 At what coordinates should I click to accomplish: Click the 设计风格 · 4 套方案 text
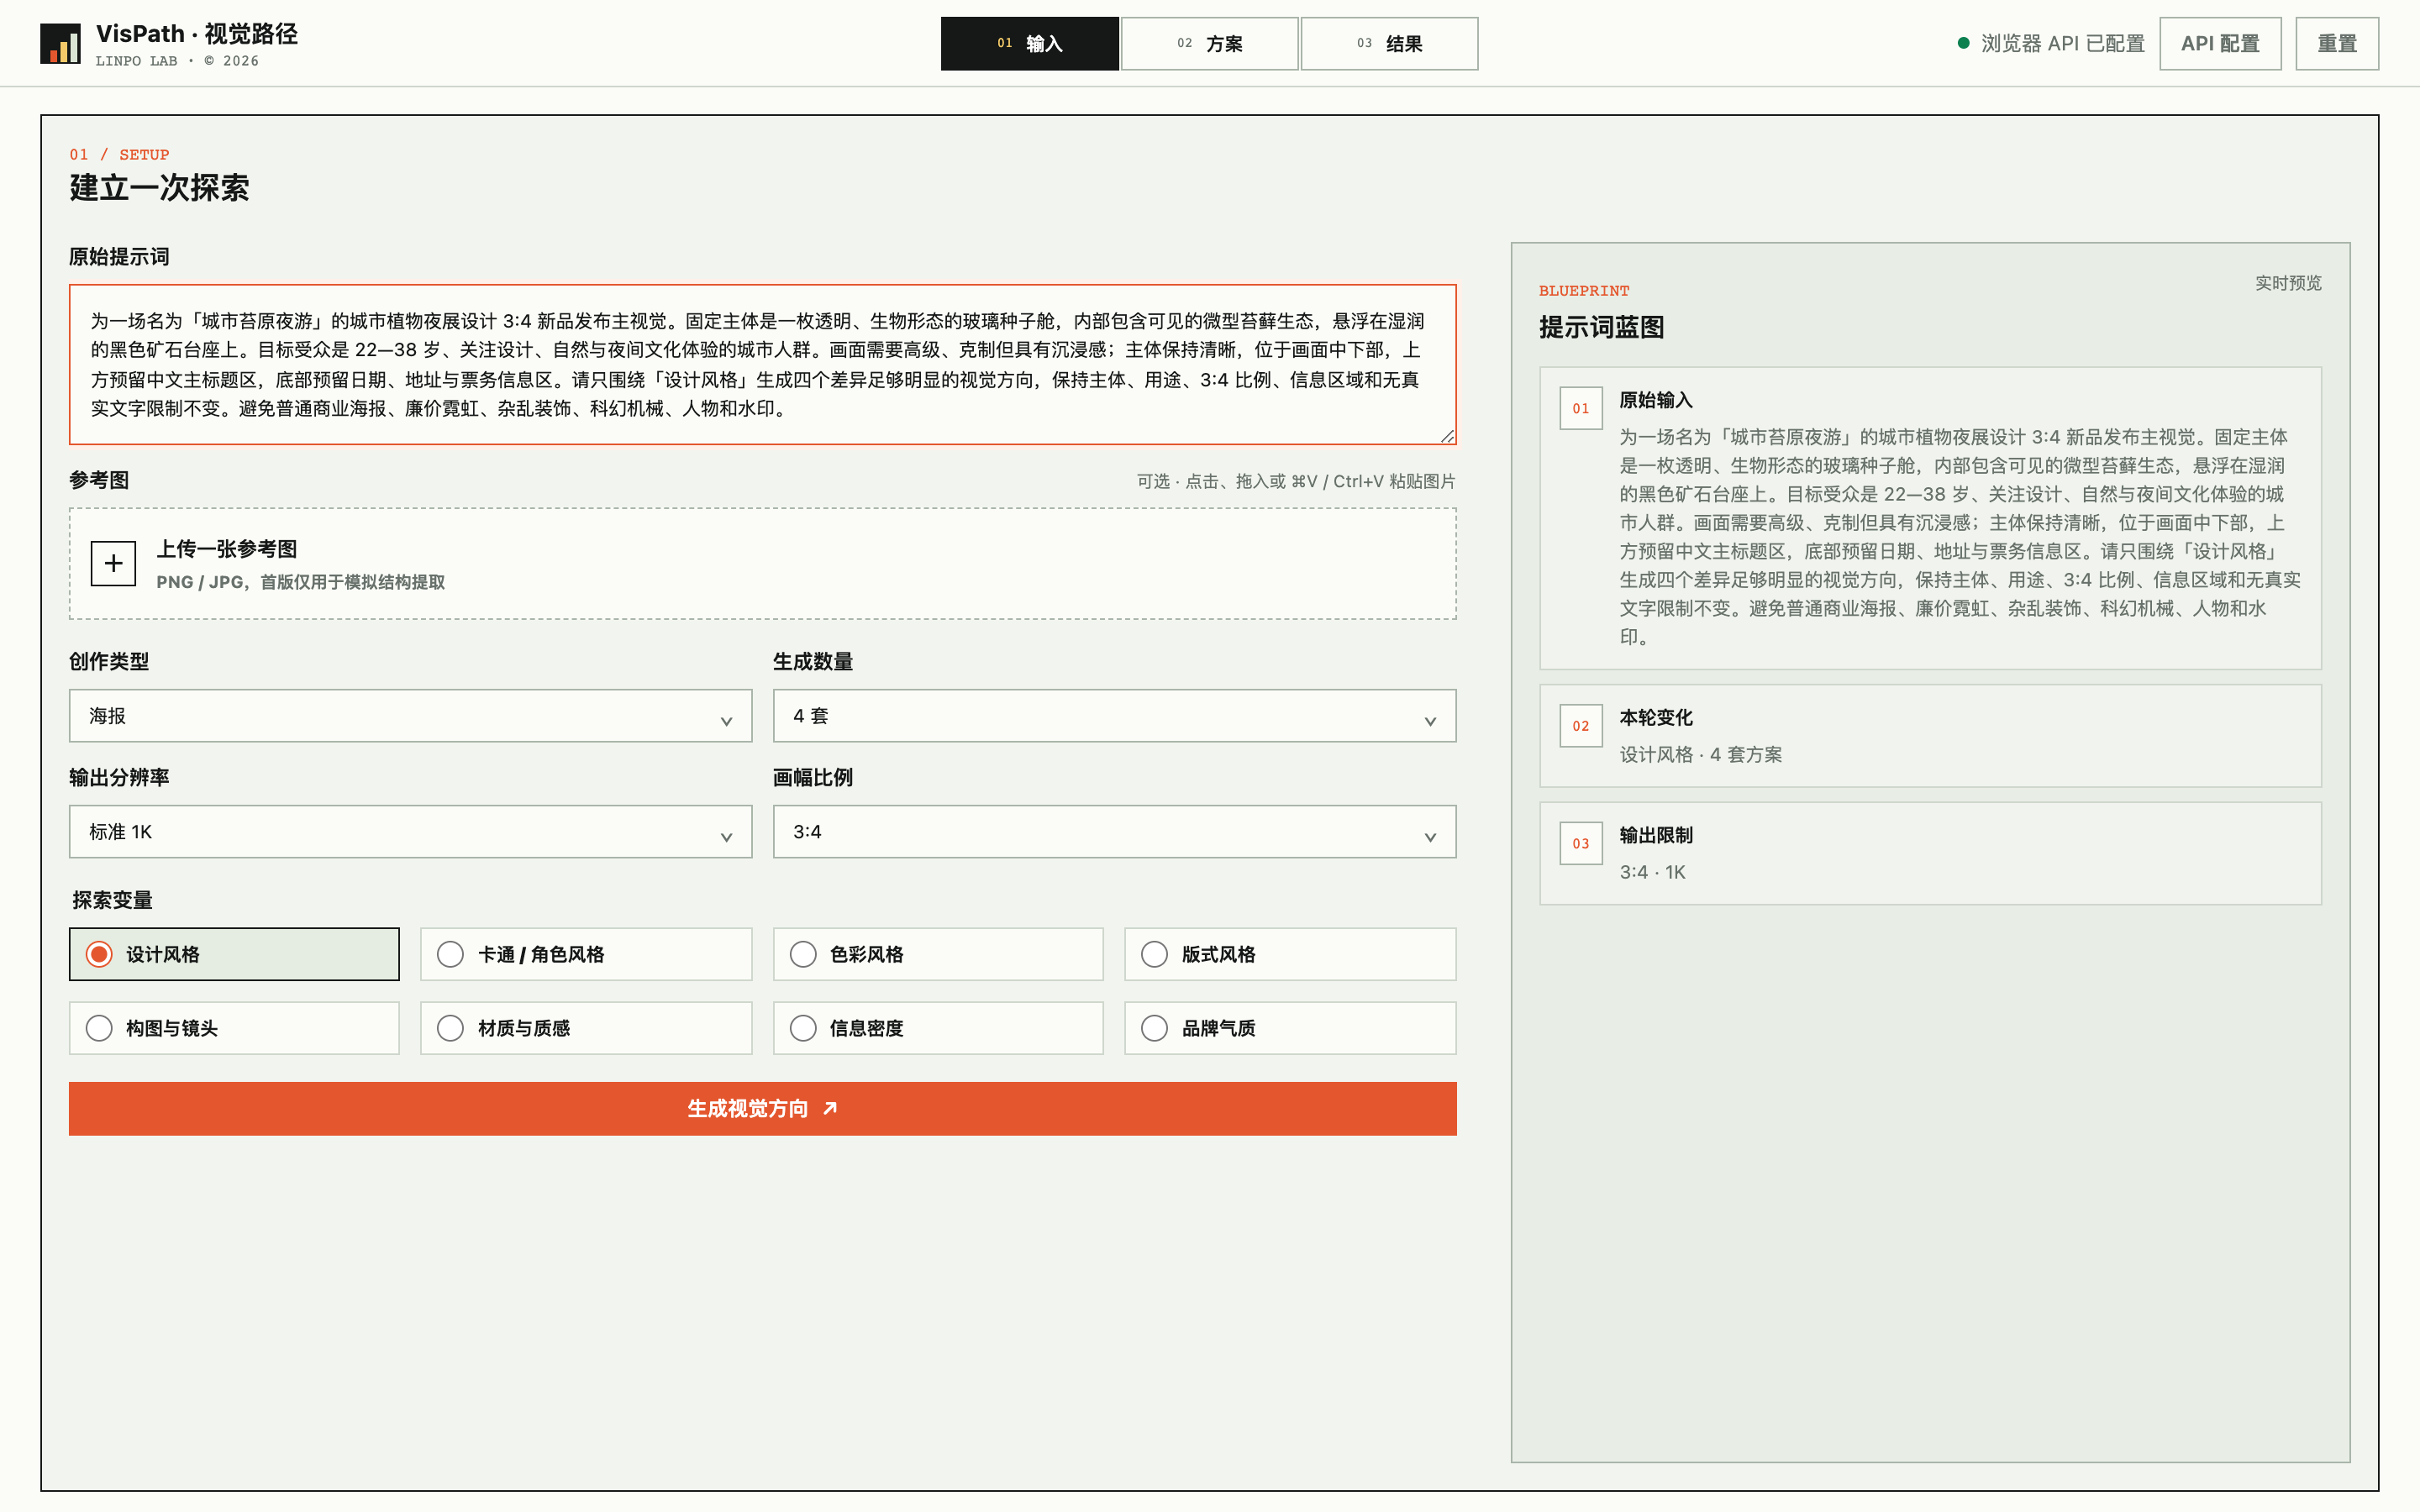(x=1701, y=755)
